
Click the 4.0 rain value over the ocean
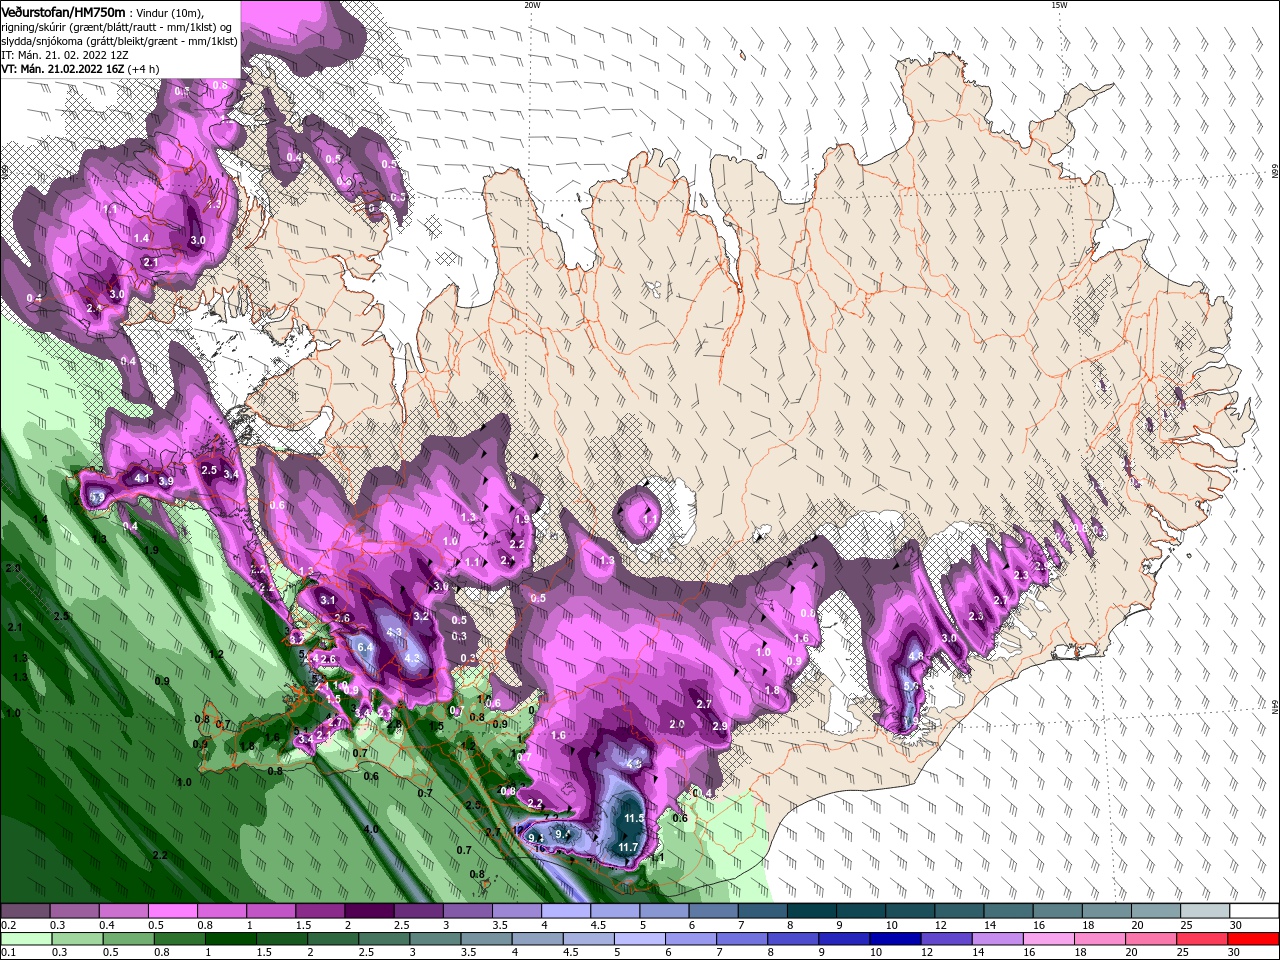pyautogui.click(x=371, y=829)
